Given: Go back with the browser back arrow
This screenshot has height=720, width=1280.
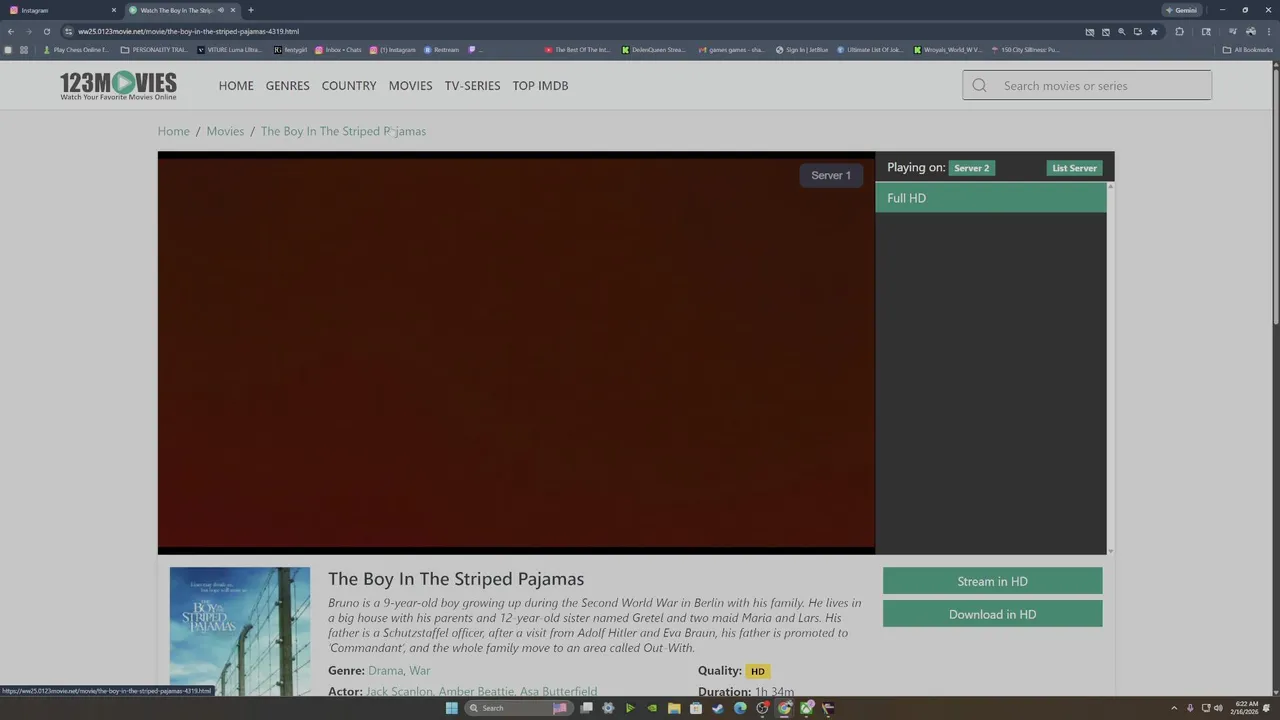Looking at the screenshot, I should coord(11,31).
